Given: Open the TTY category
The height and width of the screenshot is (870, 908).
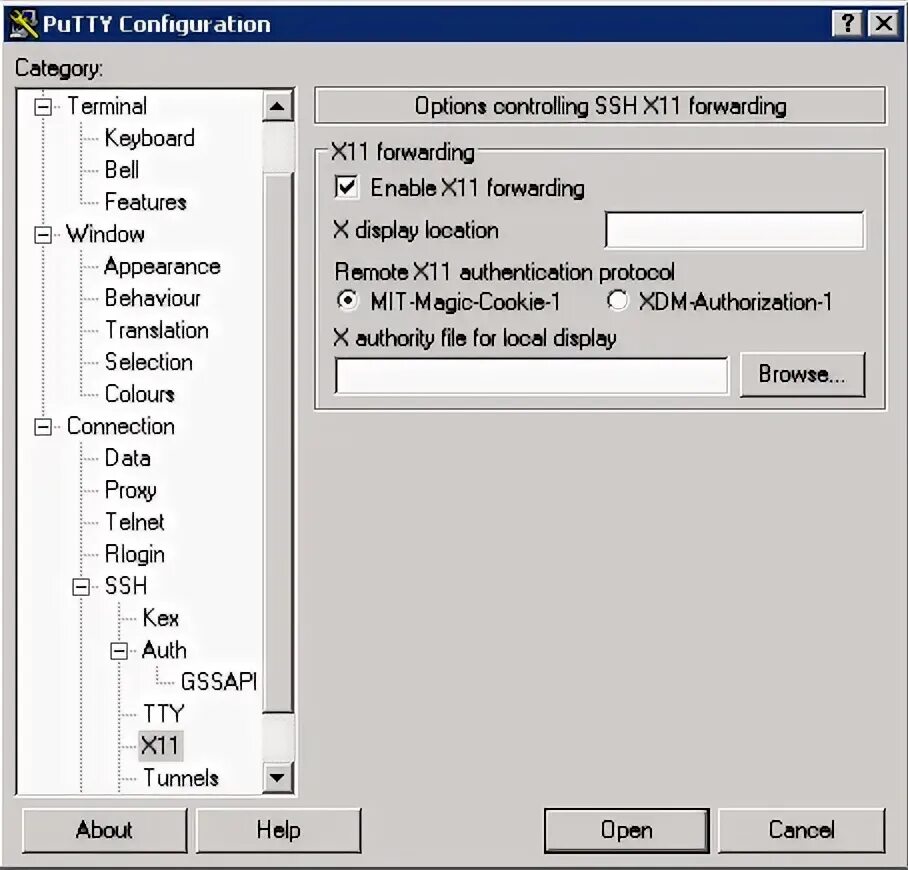Looking at the screenshot, I should [x=163, y=714].
